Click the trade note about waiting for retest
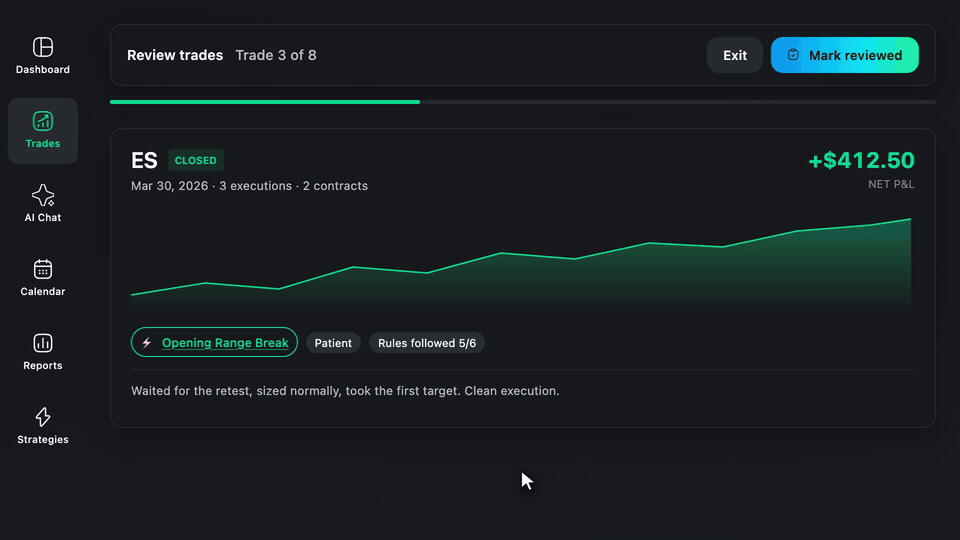960x540 pixels. pos(345,391)
